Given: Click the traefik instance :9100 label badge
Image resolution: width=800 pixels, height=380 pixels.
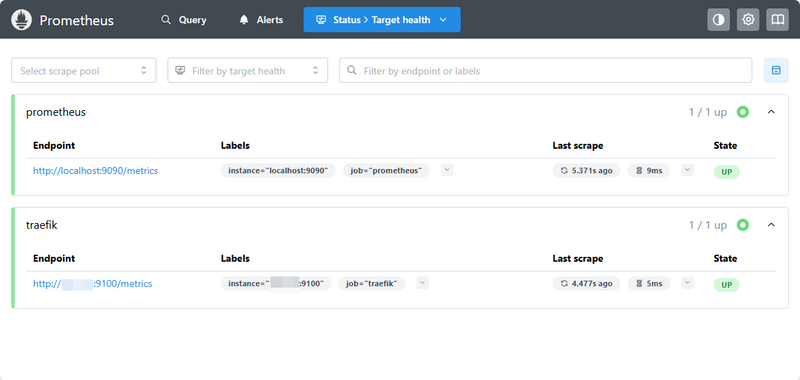Looking at the screenshot, I should coord(276,284).
